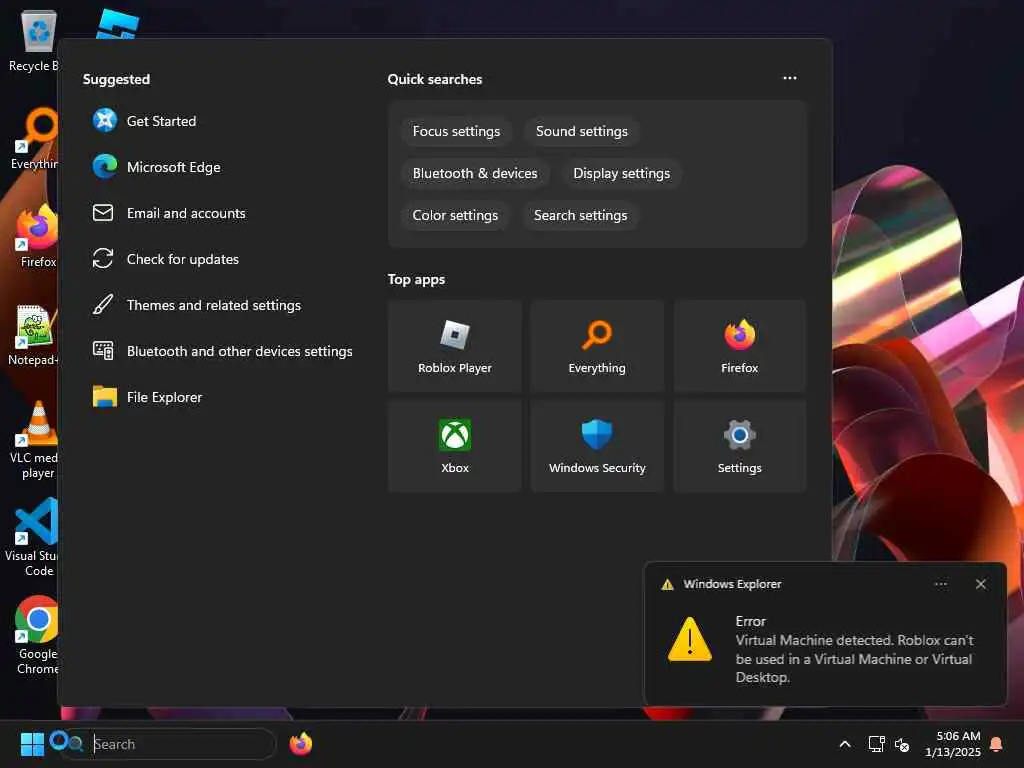Choose Search settings quick search

pos(580,215)
